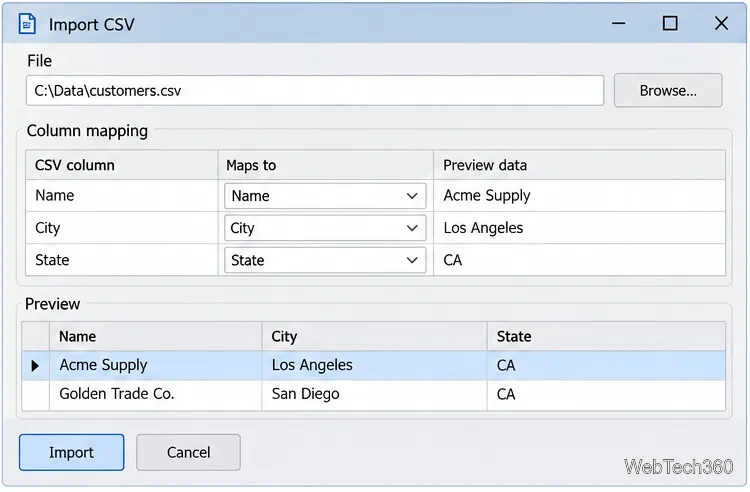
Task: Minimize the Import CSV window
Action: point(618,23)
